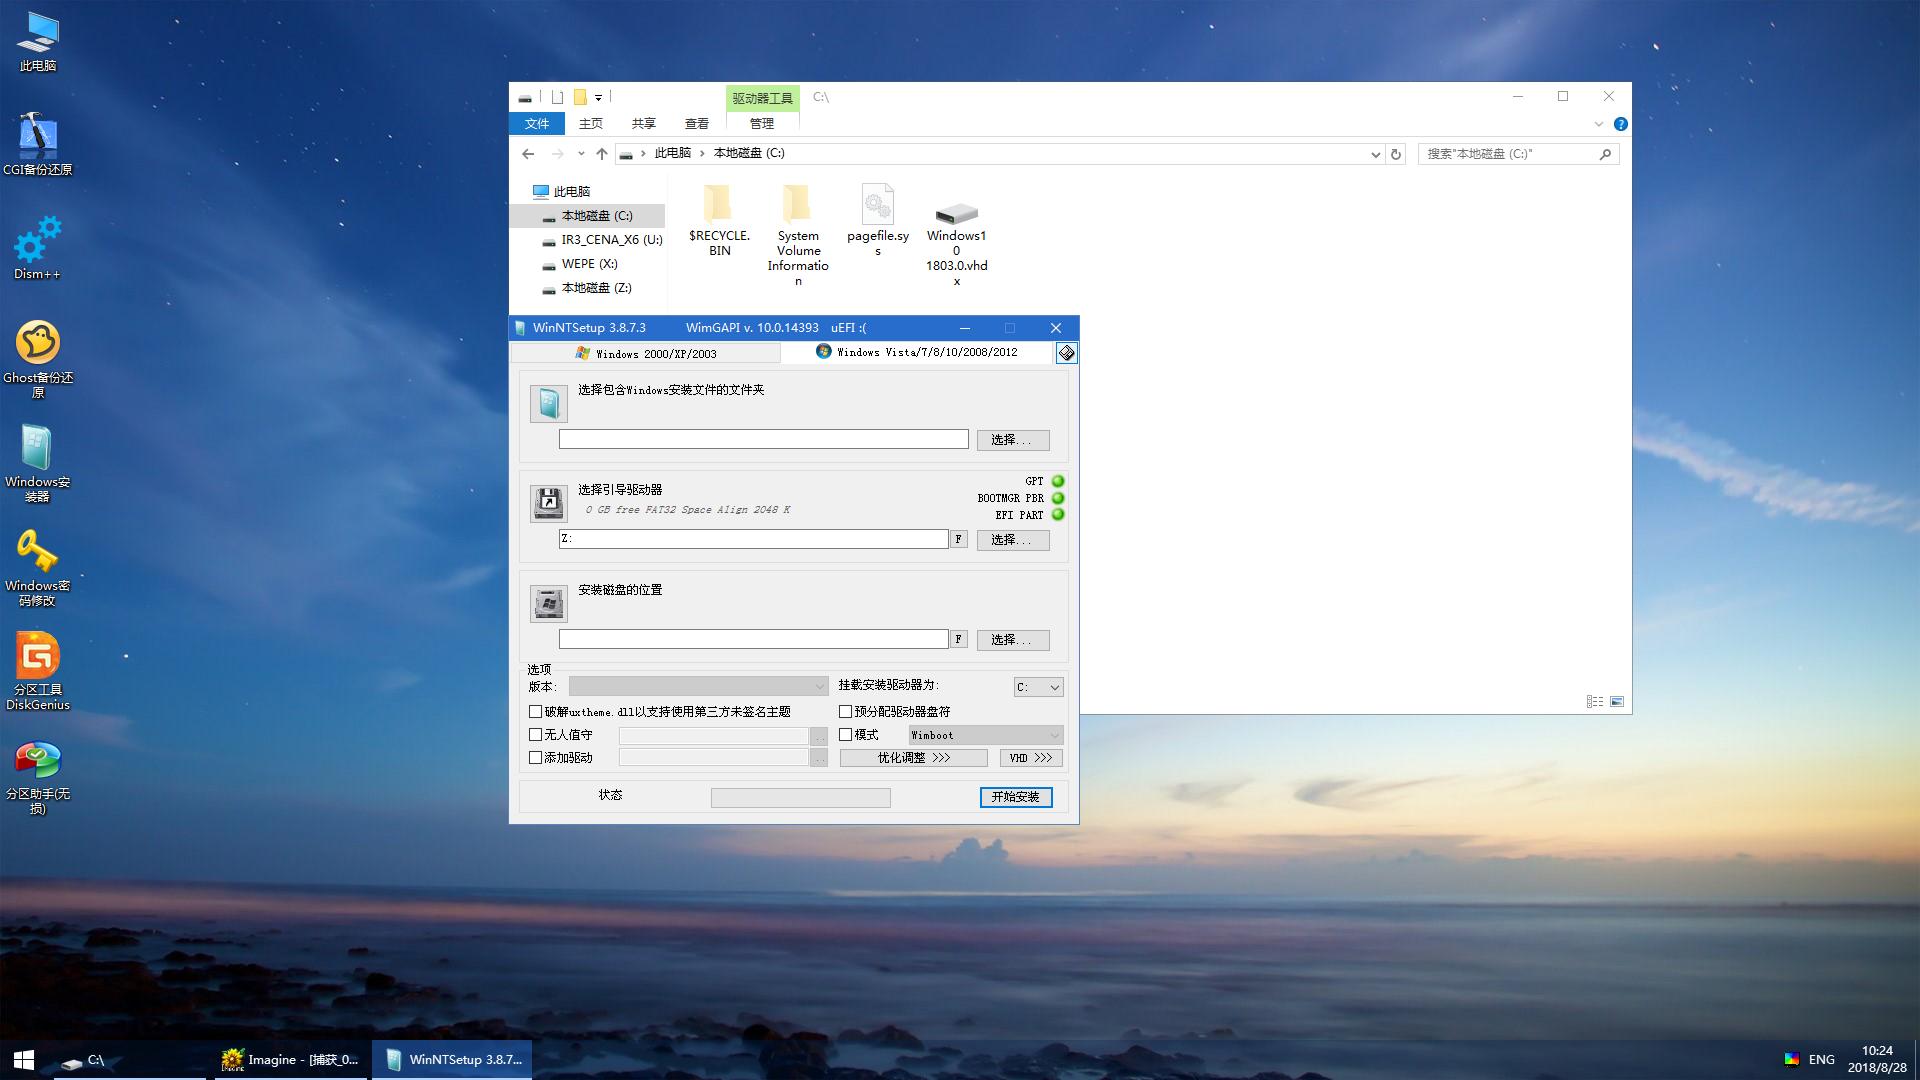This screenshot has height=1080, width=1920.
Task: Expand the Explorer ribbon chevron
Action: (x=1598, y=124)
